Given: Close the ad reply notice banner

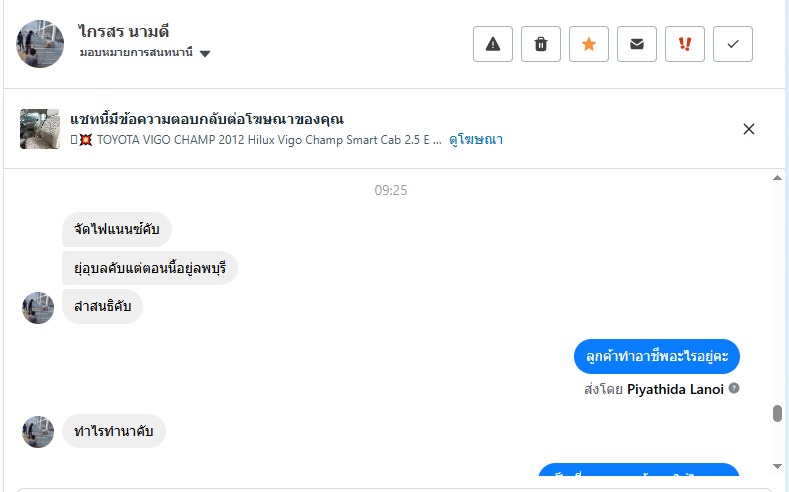Looking at the screenshot, I should click(749, 128).
